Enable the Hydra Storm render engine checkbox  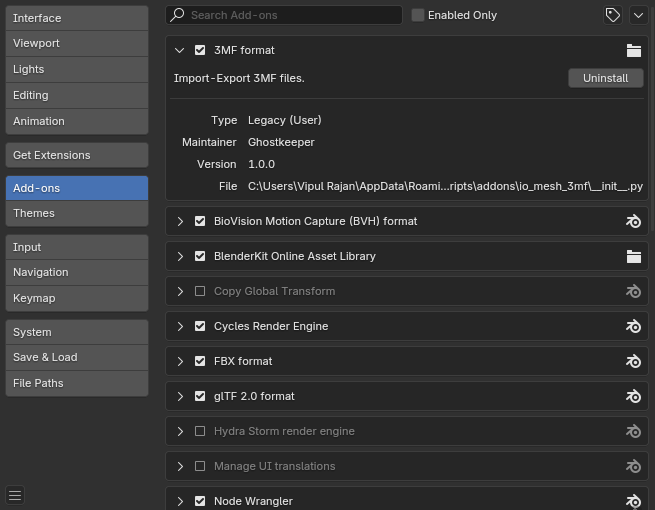[200, 431]
